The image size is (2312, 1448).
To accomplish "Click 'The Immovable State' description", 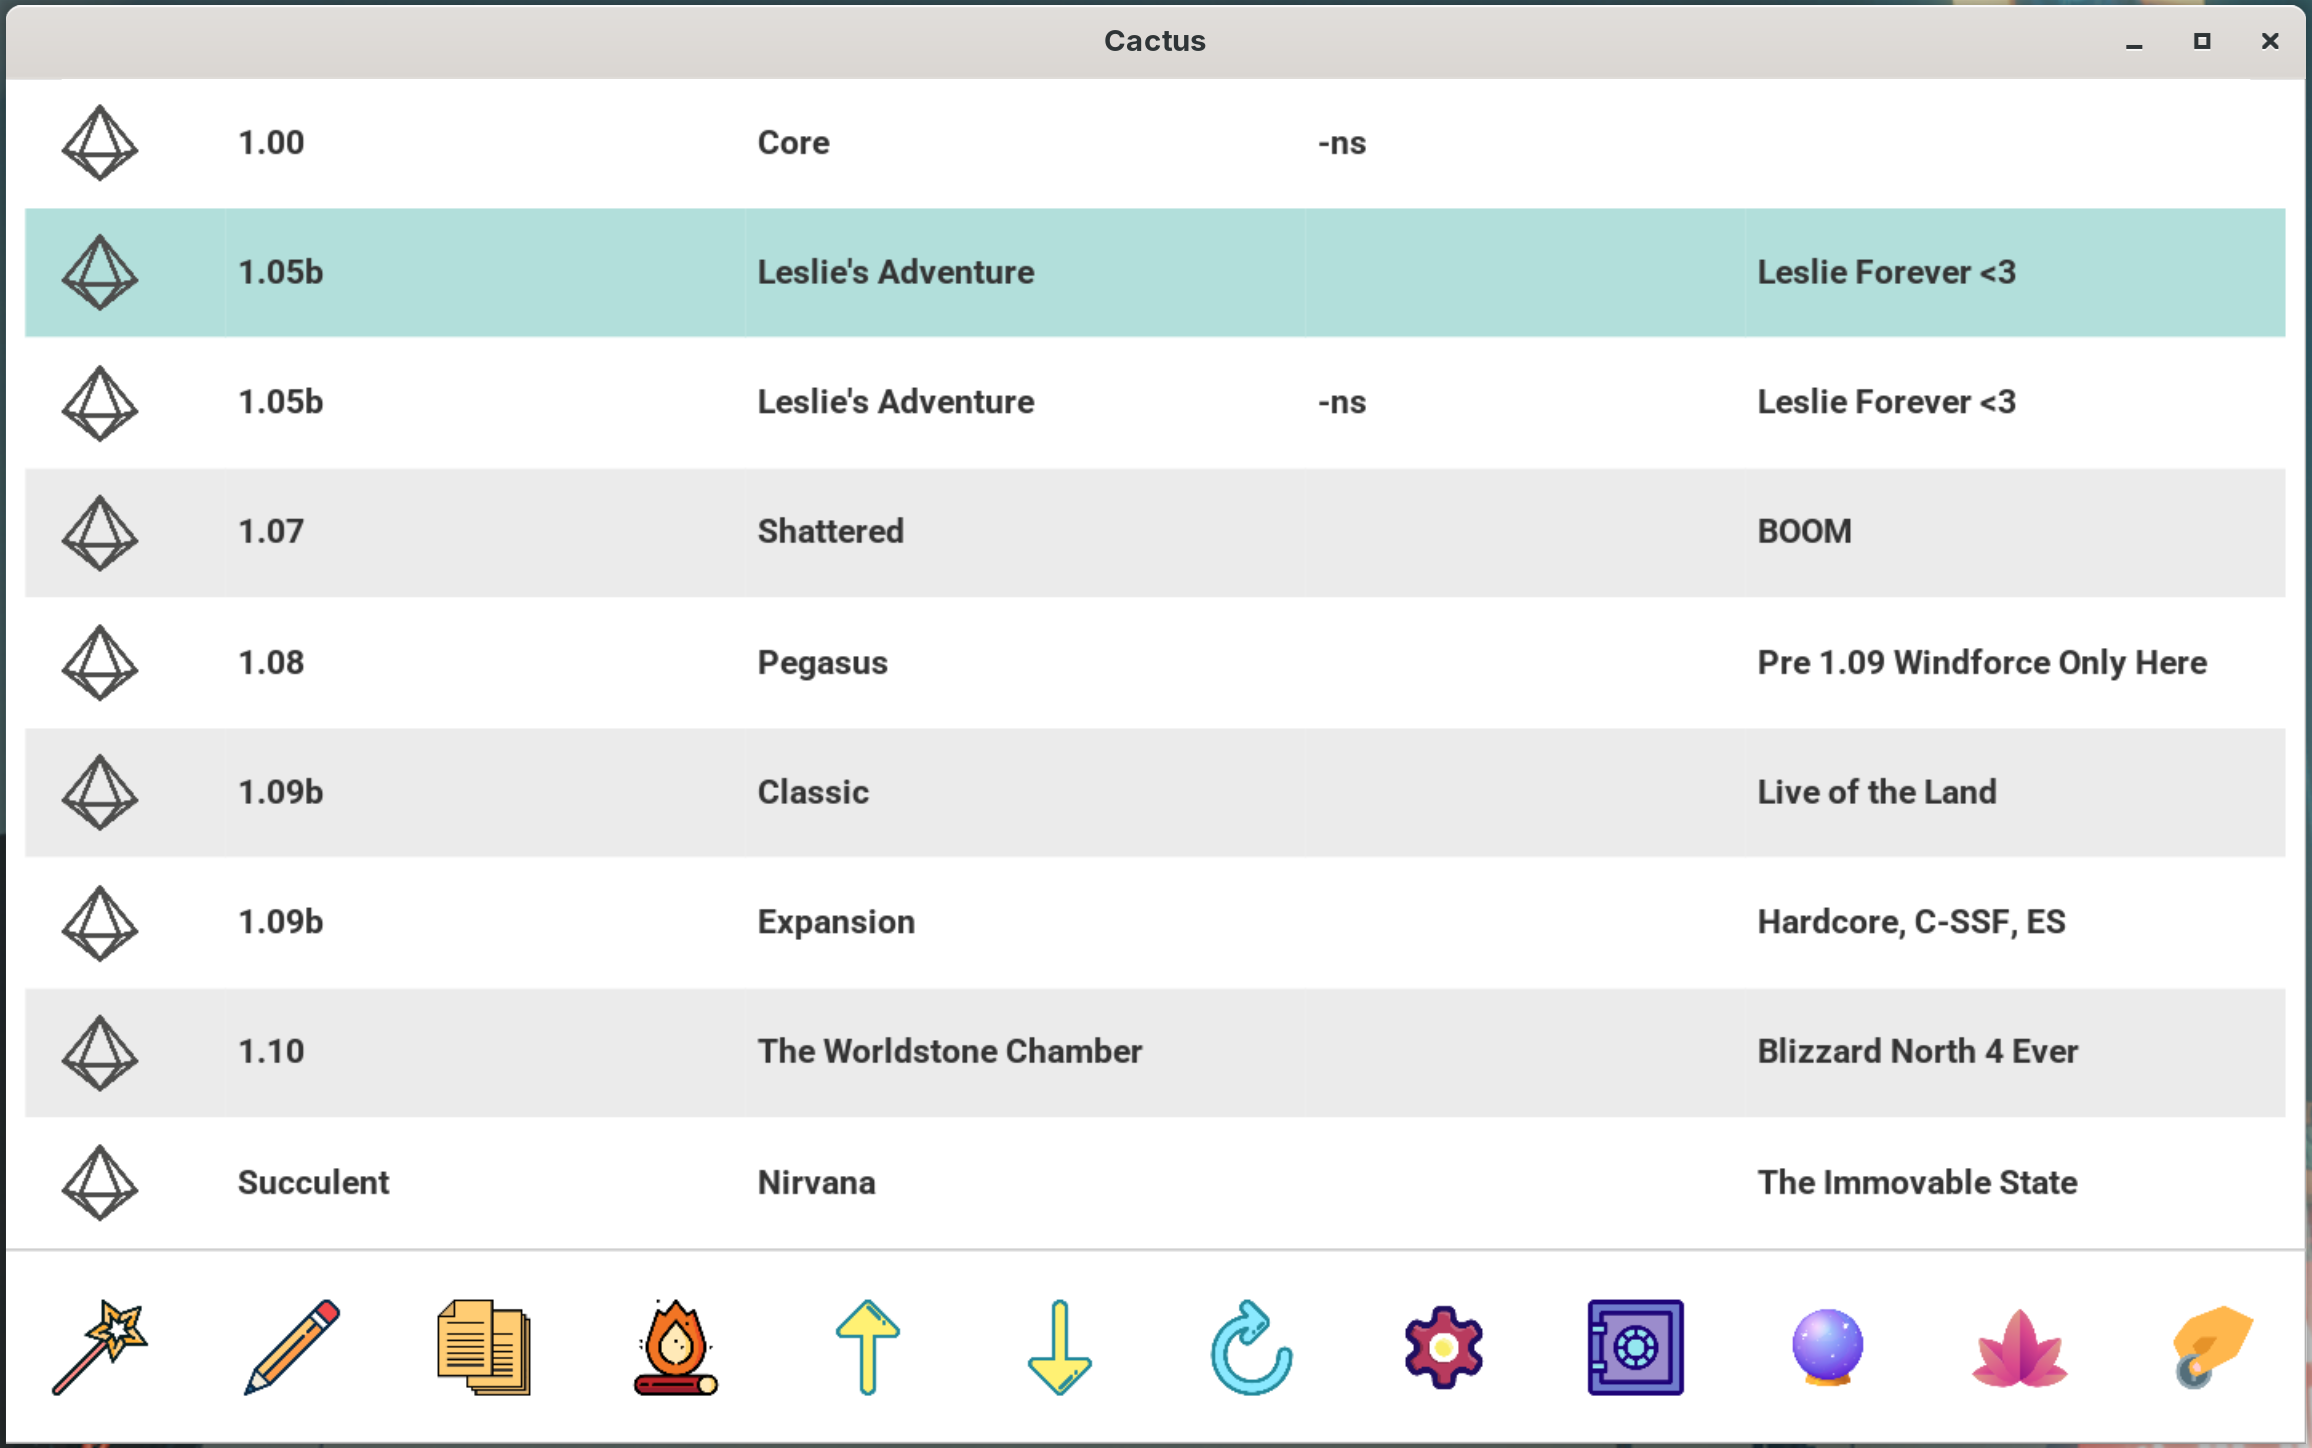I will click(x=1917, y=1182).
